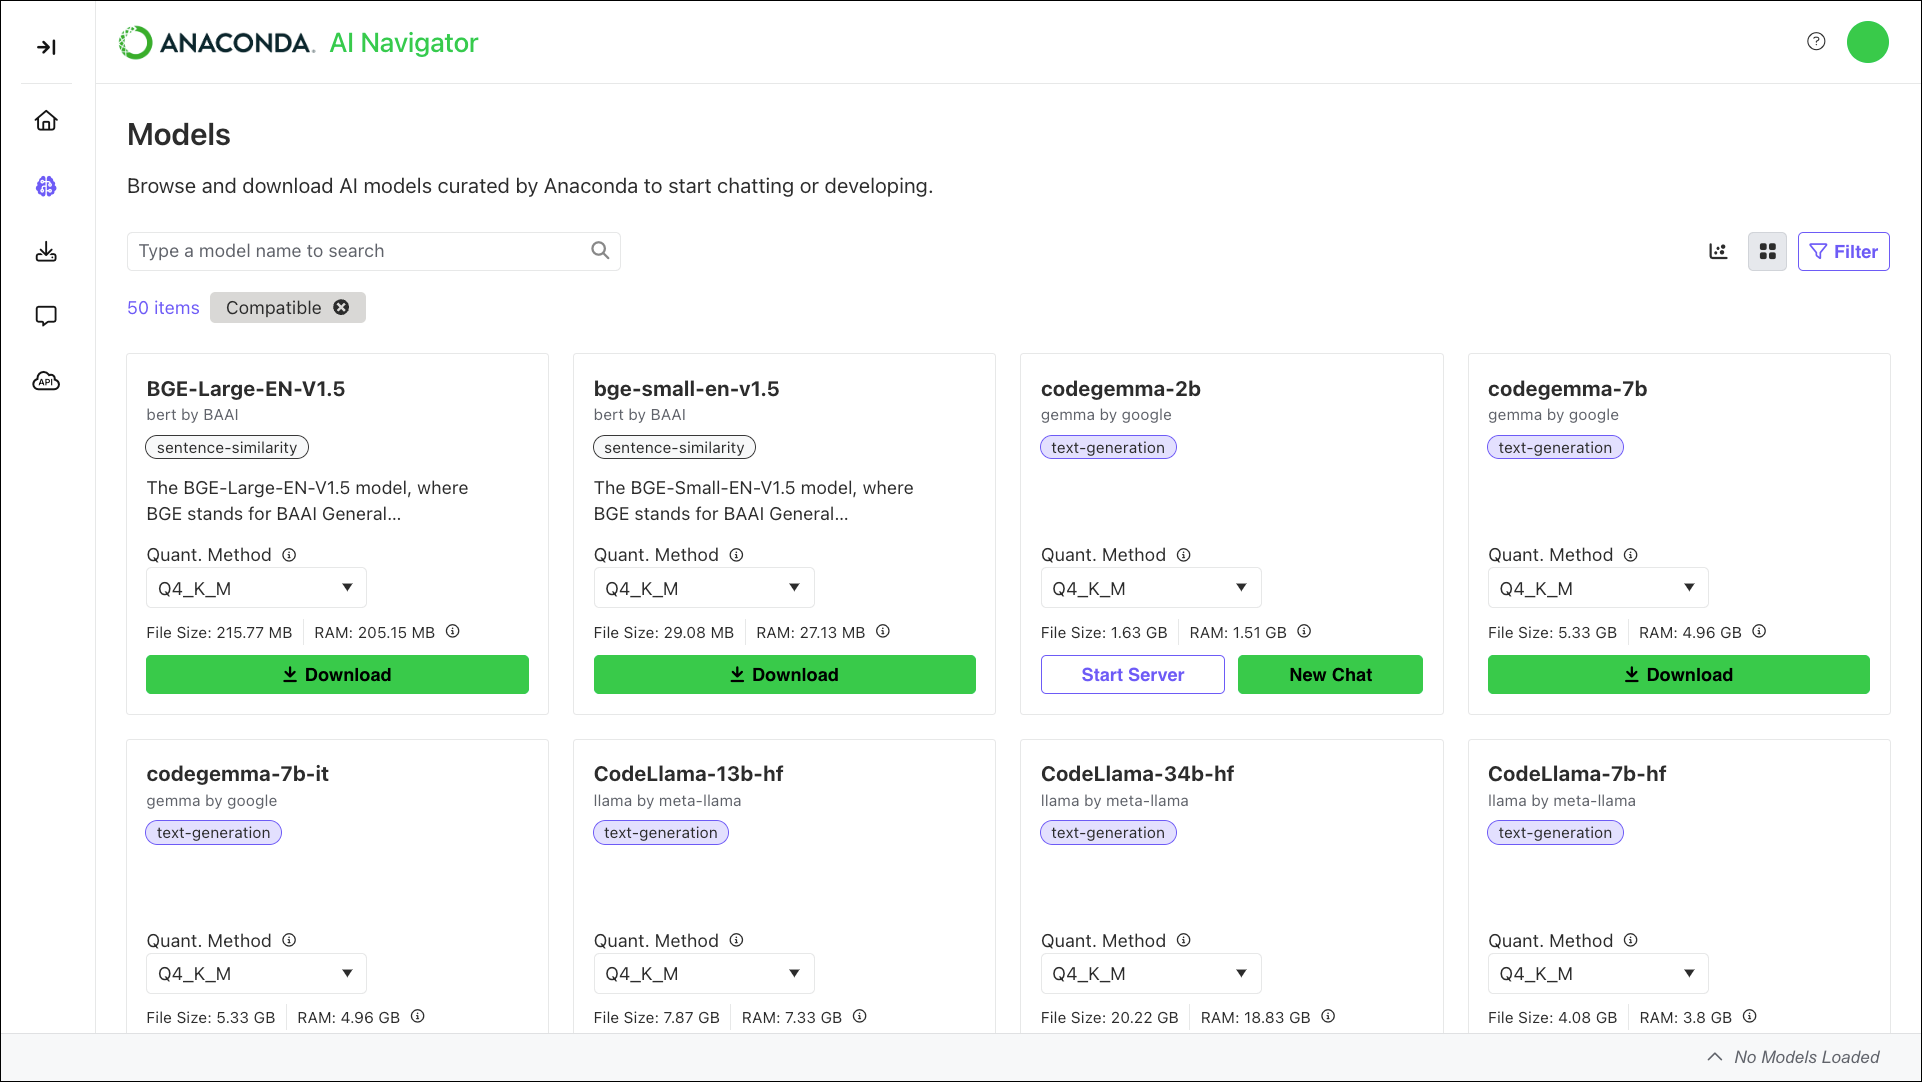Switch to chart view icon
The height and width of the screenshot is (1082, 1922).
pyautogui.click(x=1718, y=251)
